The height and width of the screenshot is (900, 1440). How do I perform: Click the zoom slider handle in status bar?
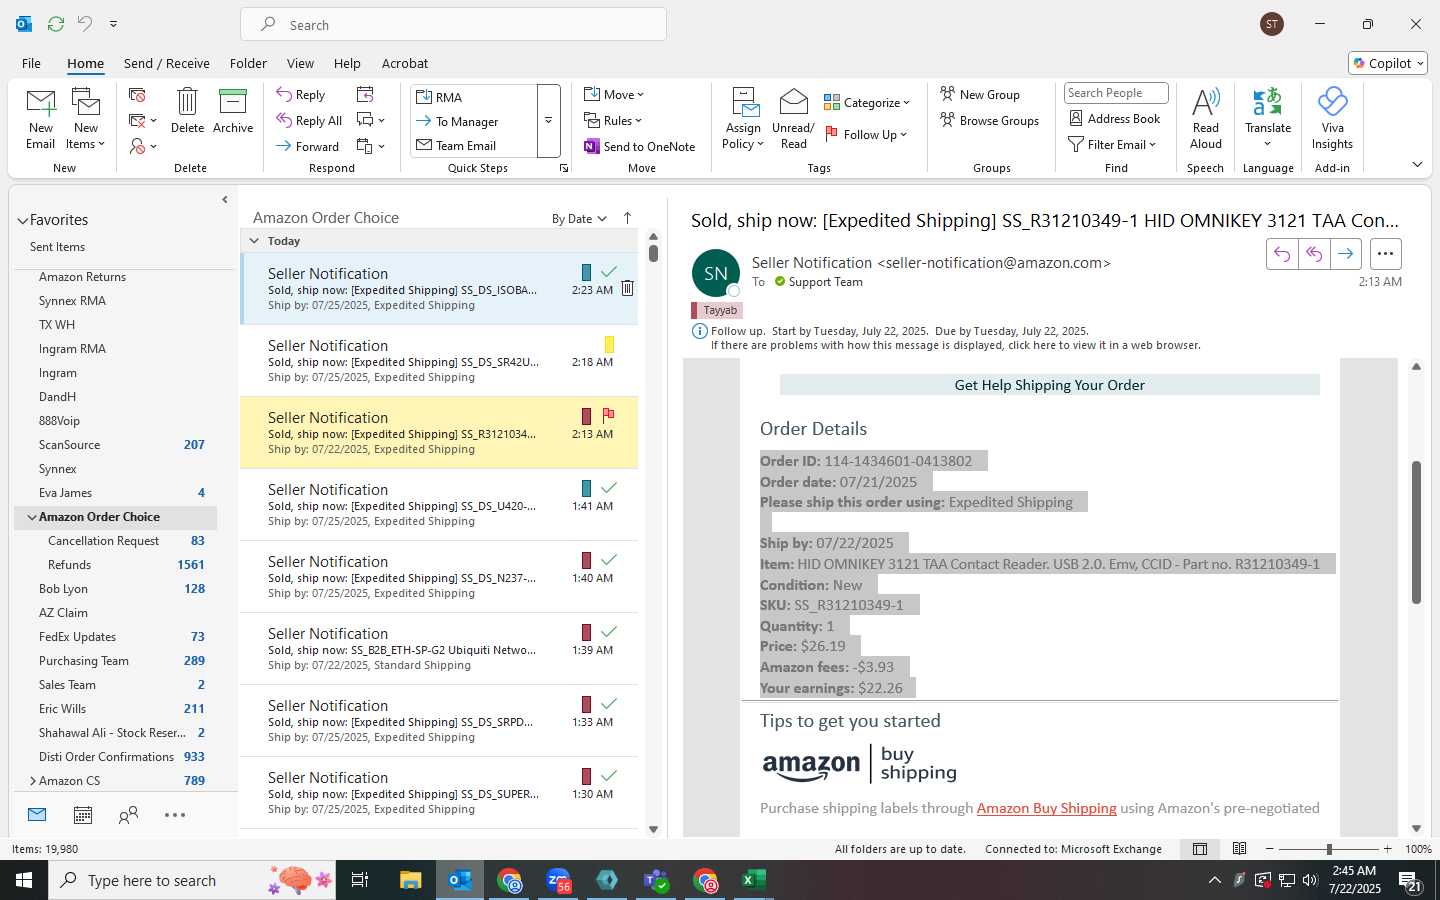pyautogui.click(x=1329, y=849)
